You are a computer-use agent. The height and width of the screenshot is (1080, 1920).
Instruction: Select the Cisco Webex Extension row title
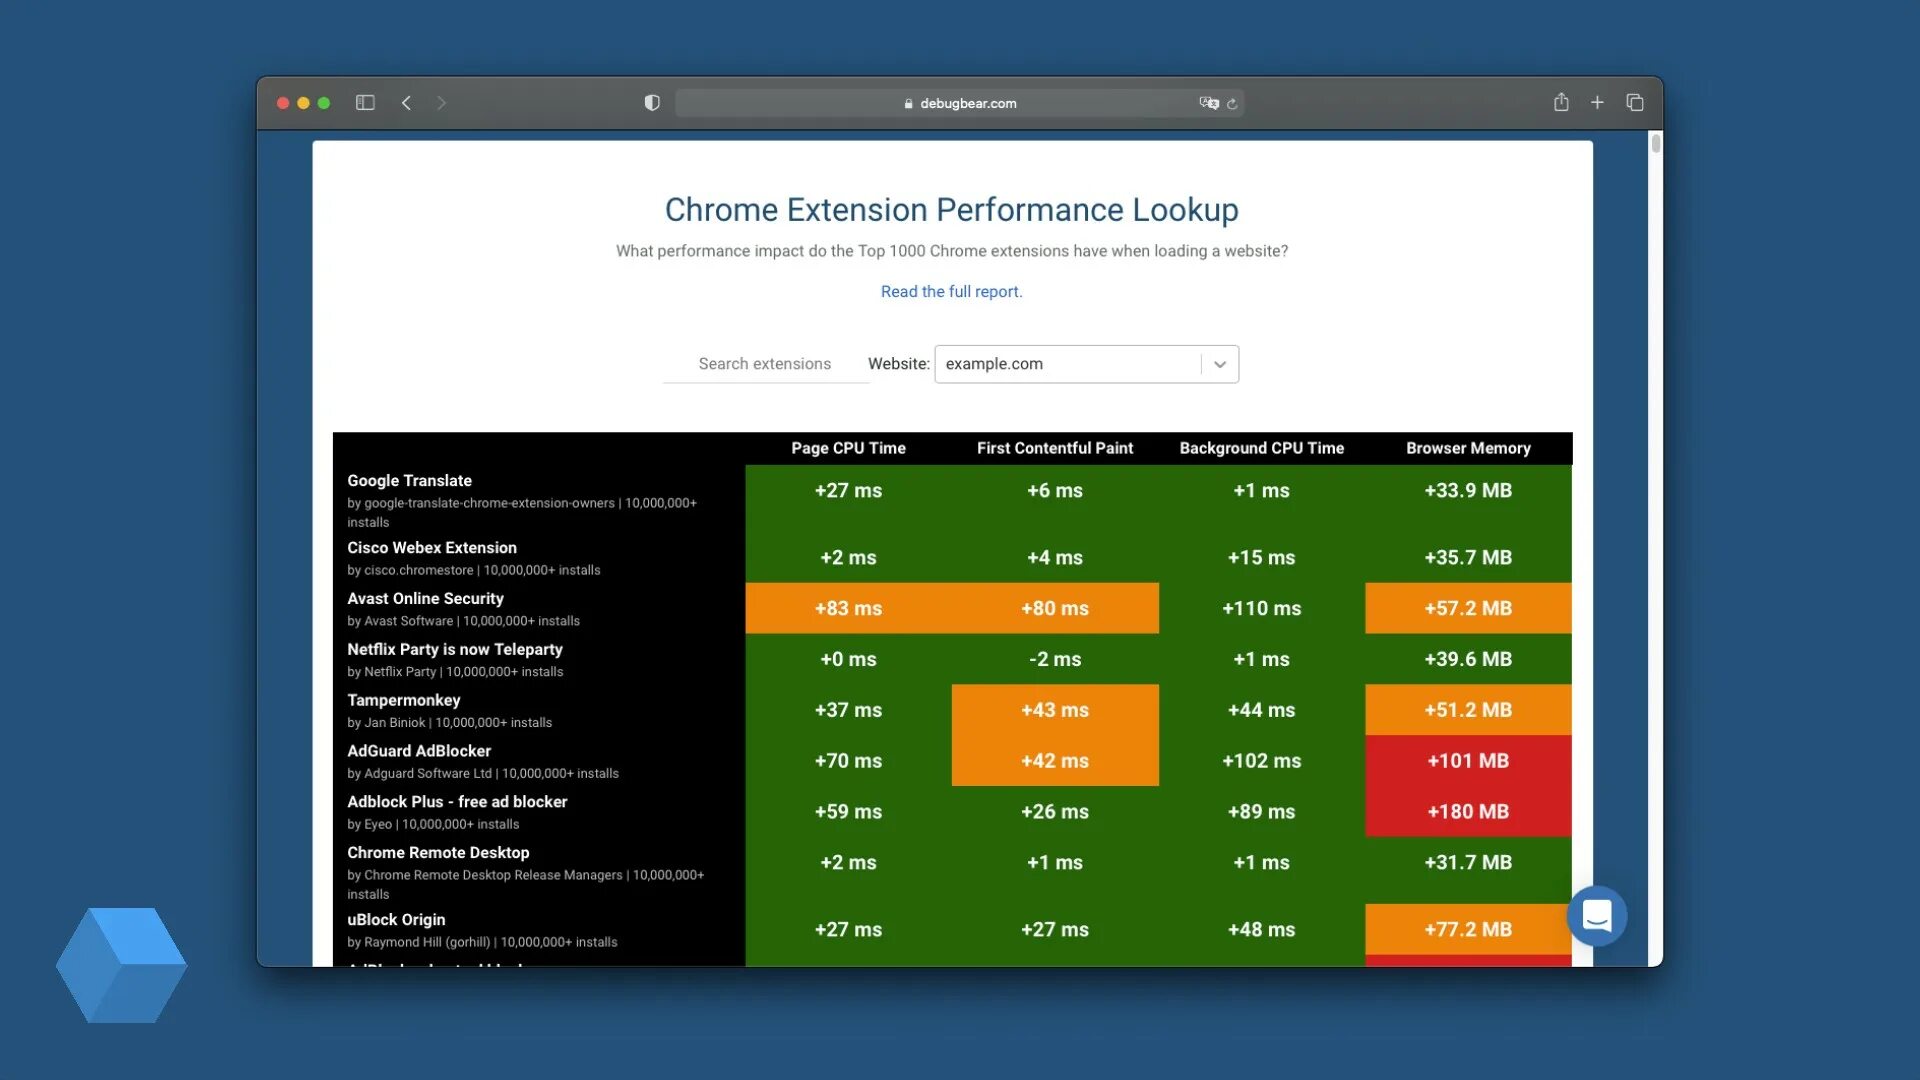(432, 548)
